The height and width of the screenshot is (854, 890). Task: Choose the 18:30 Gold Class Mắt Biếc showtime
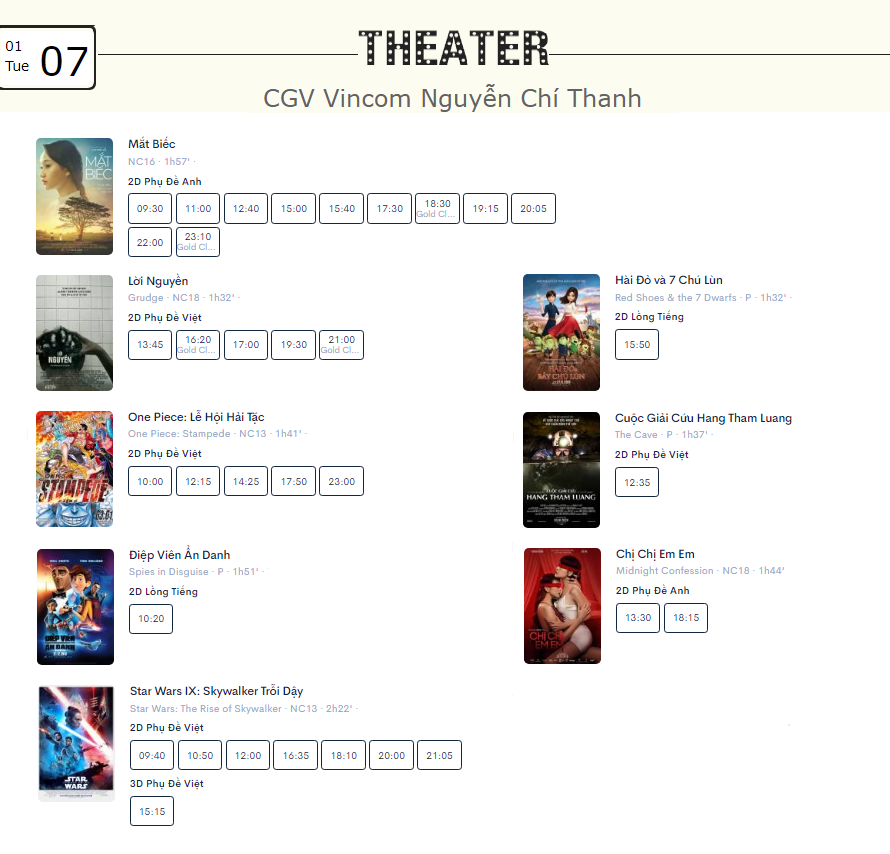438,208
